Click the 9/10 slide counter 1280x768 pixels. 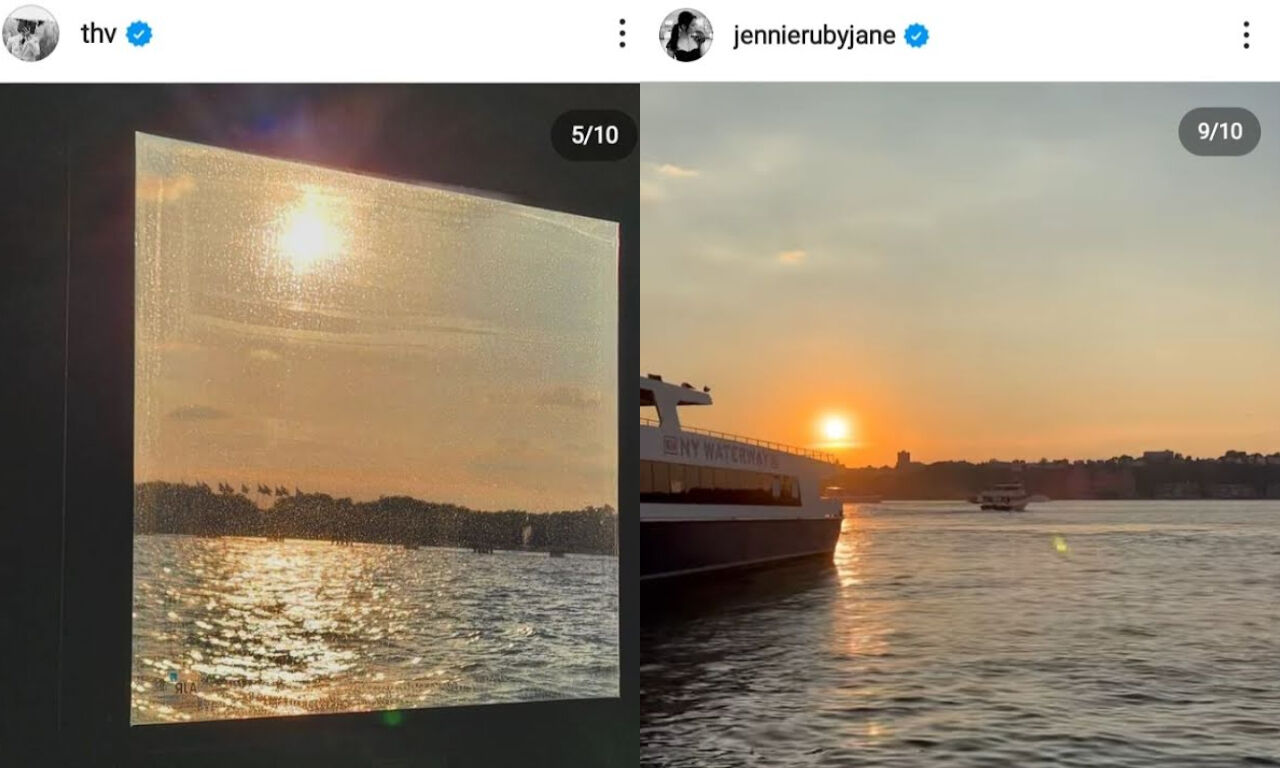pyautogui.click(x=1219, y=131)
